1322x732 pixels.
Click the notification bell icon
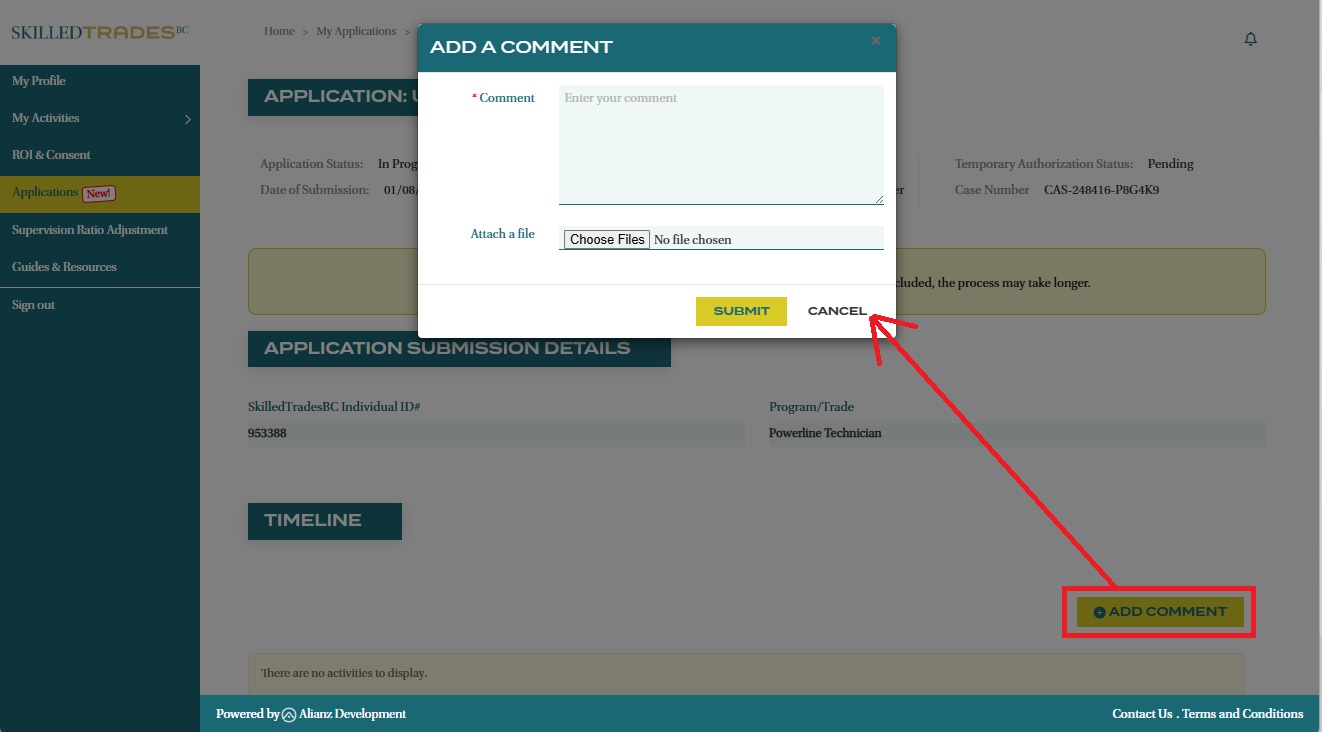(x=1250, y=39)
